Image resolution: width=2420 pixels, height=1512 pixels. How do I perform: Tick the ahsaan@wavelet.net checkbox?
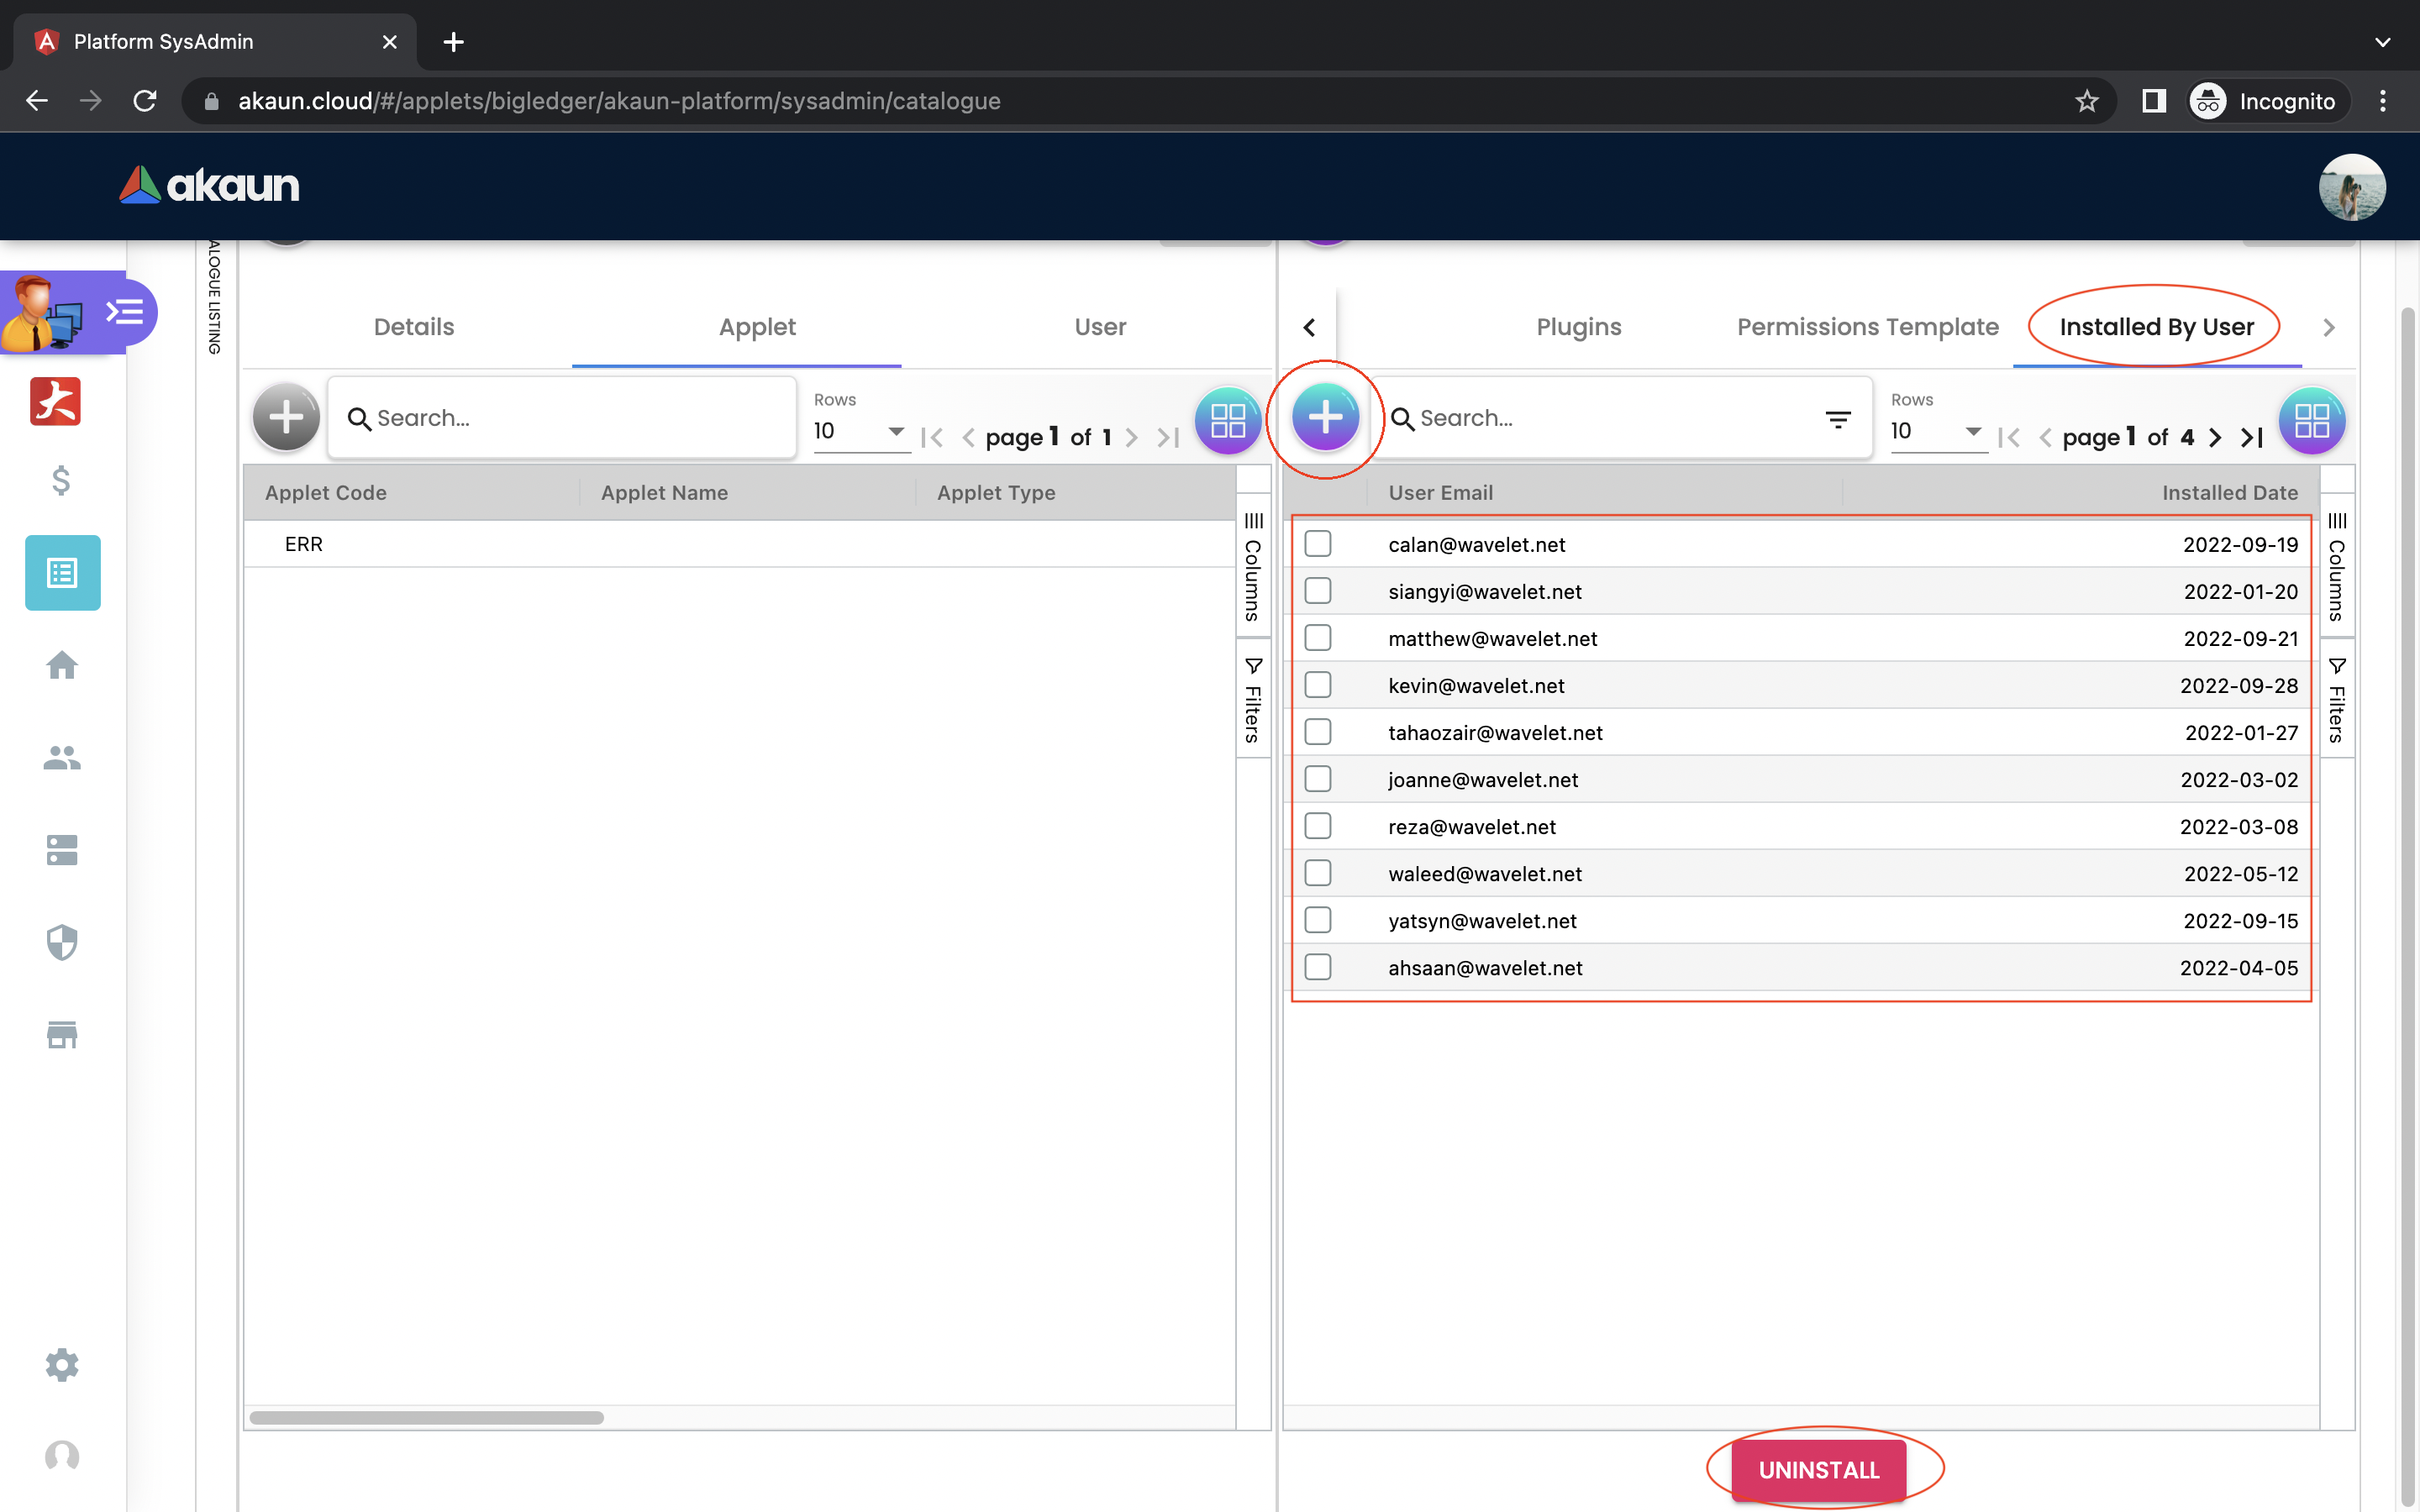pos(1318,967)
